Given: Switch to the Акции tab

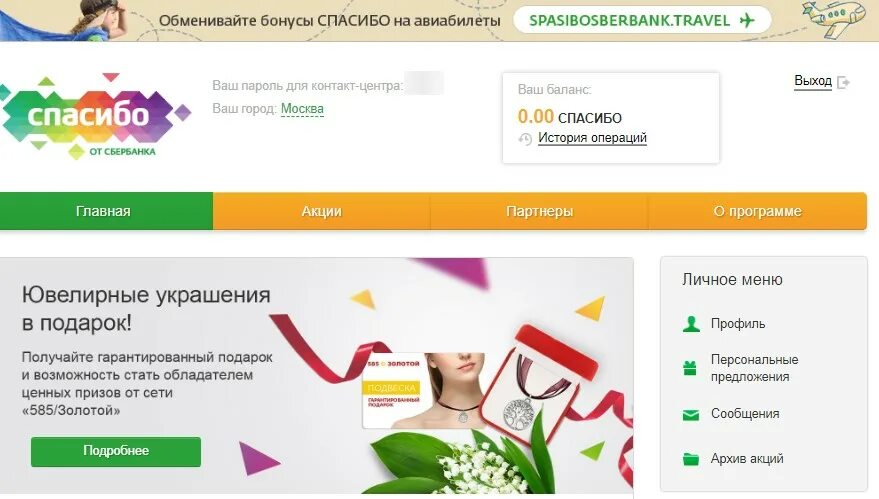Looking at the screenshot, I should (x=321, y=211).
